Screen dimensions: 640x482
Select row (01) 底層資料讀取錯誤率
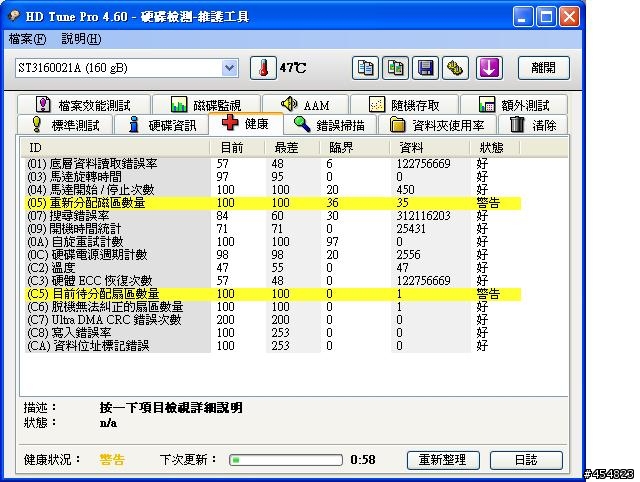273,164
